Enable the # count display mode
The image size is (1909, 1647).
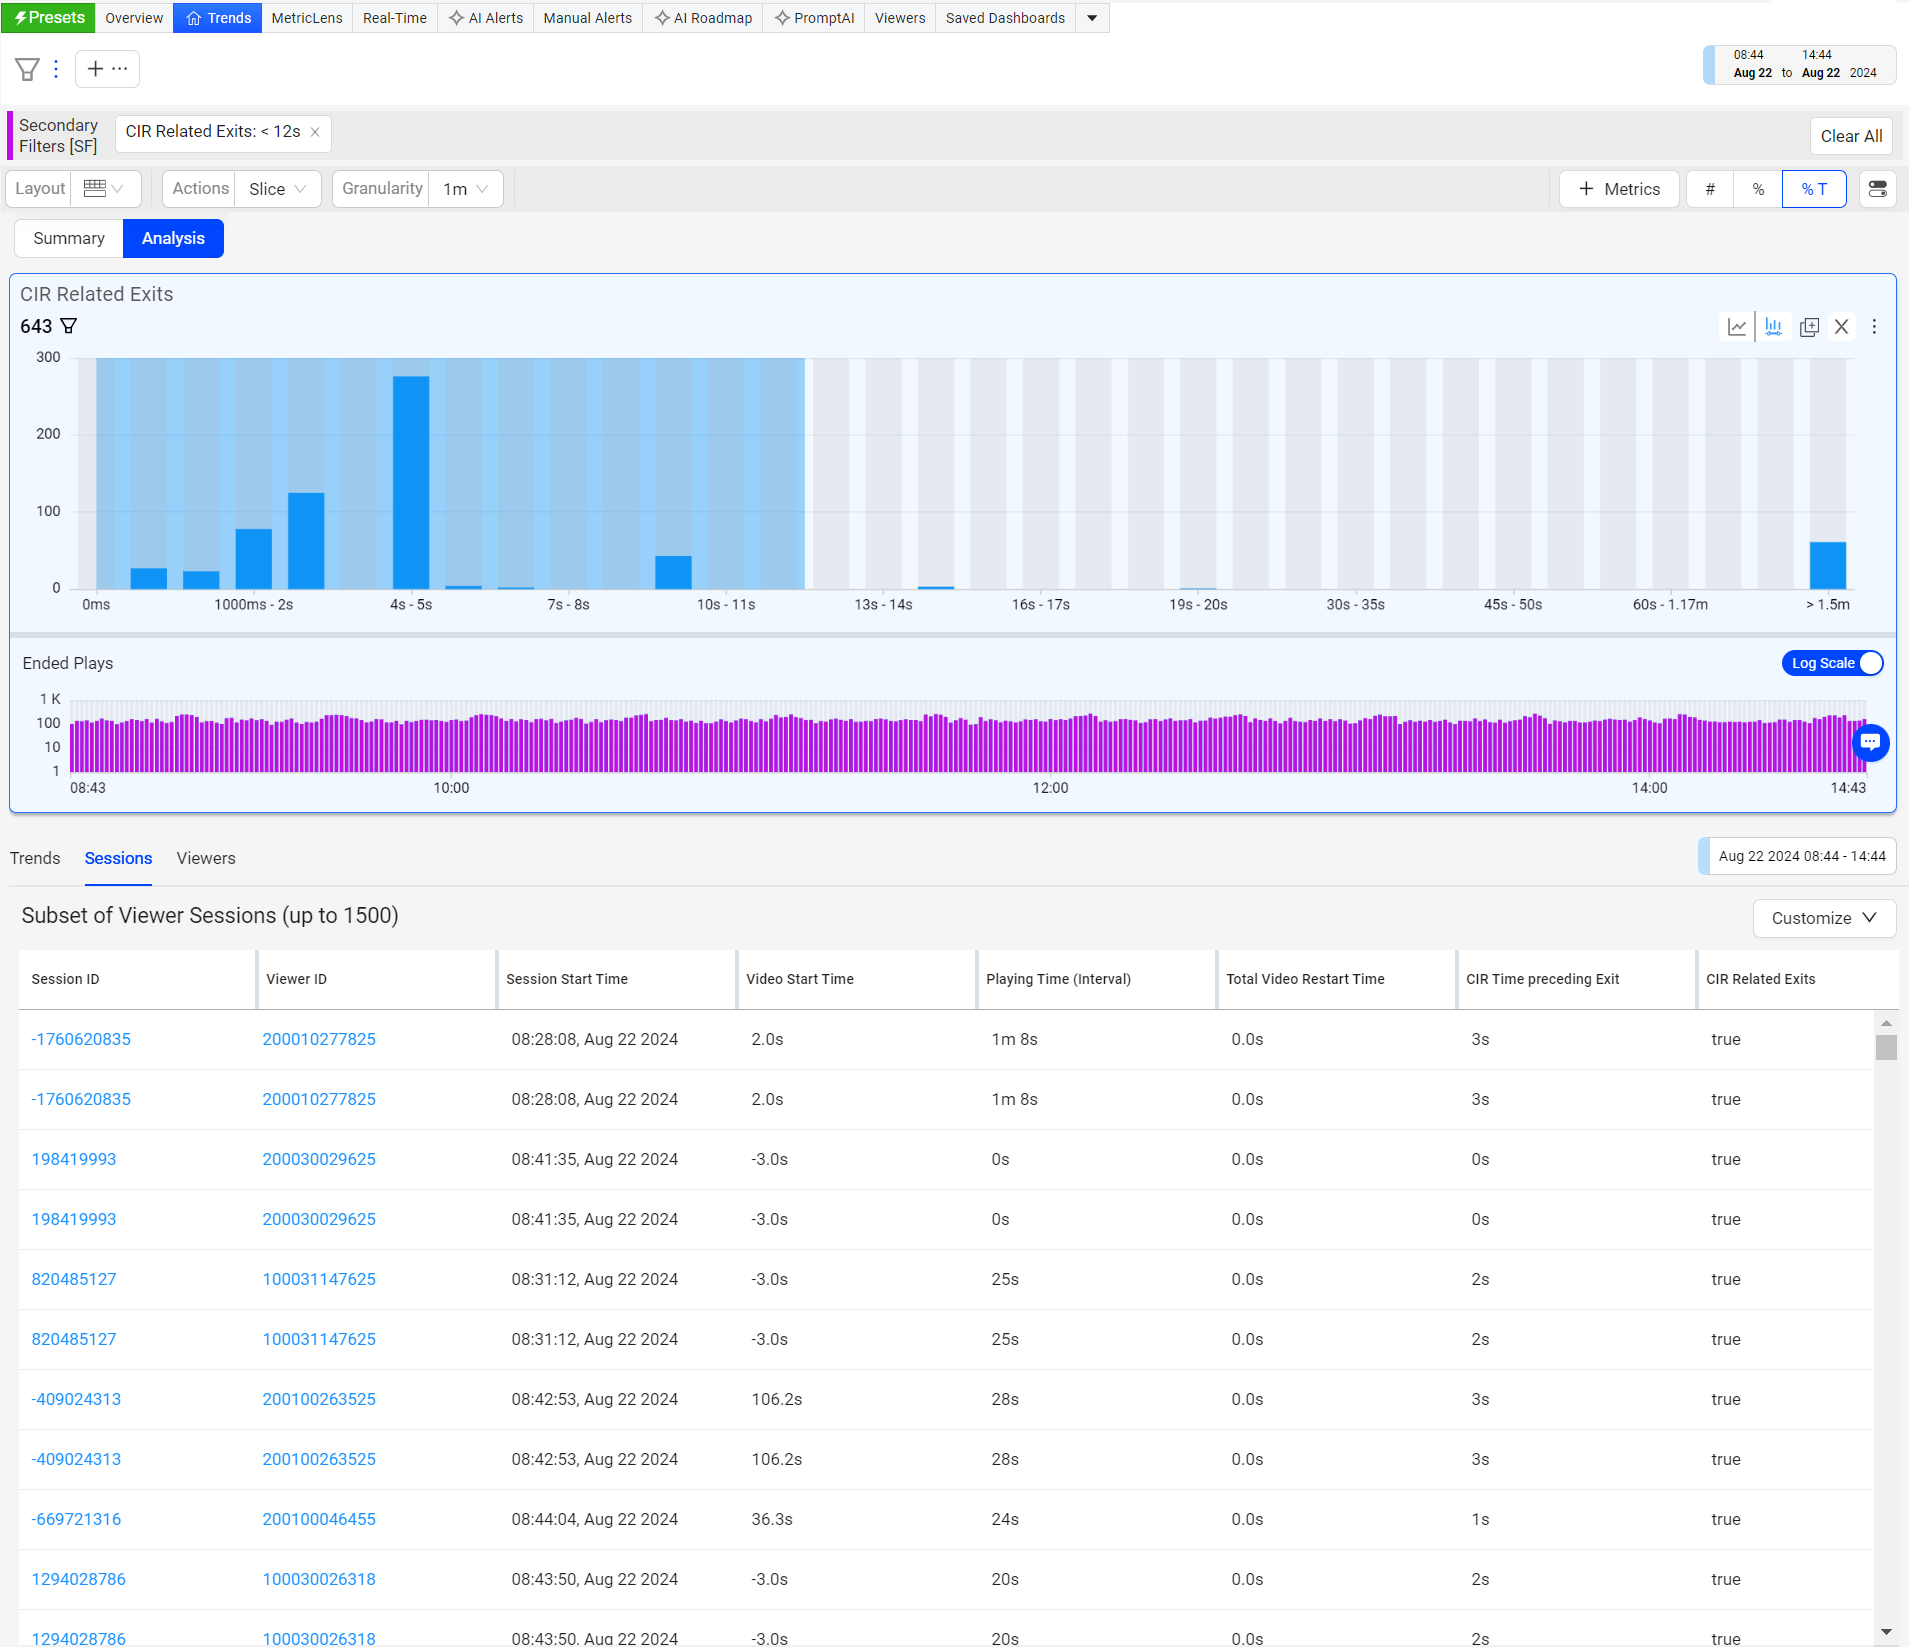(x=1710, y=189)
